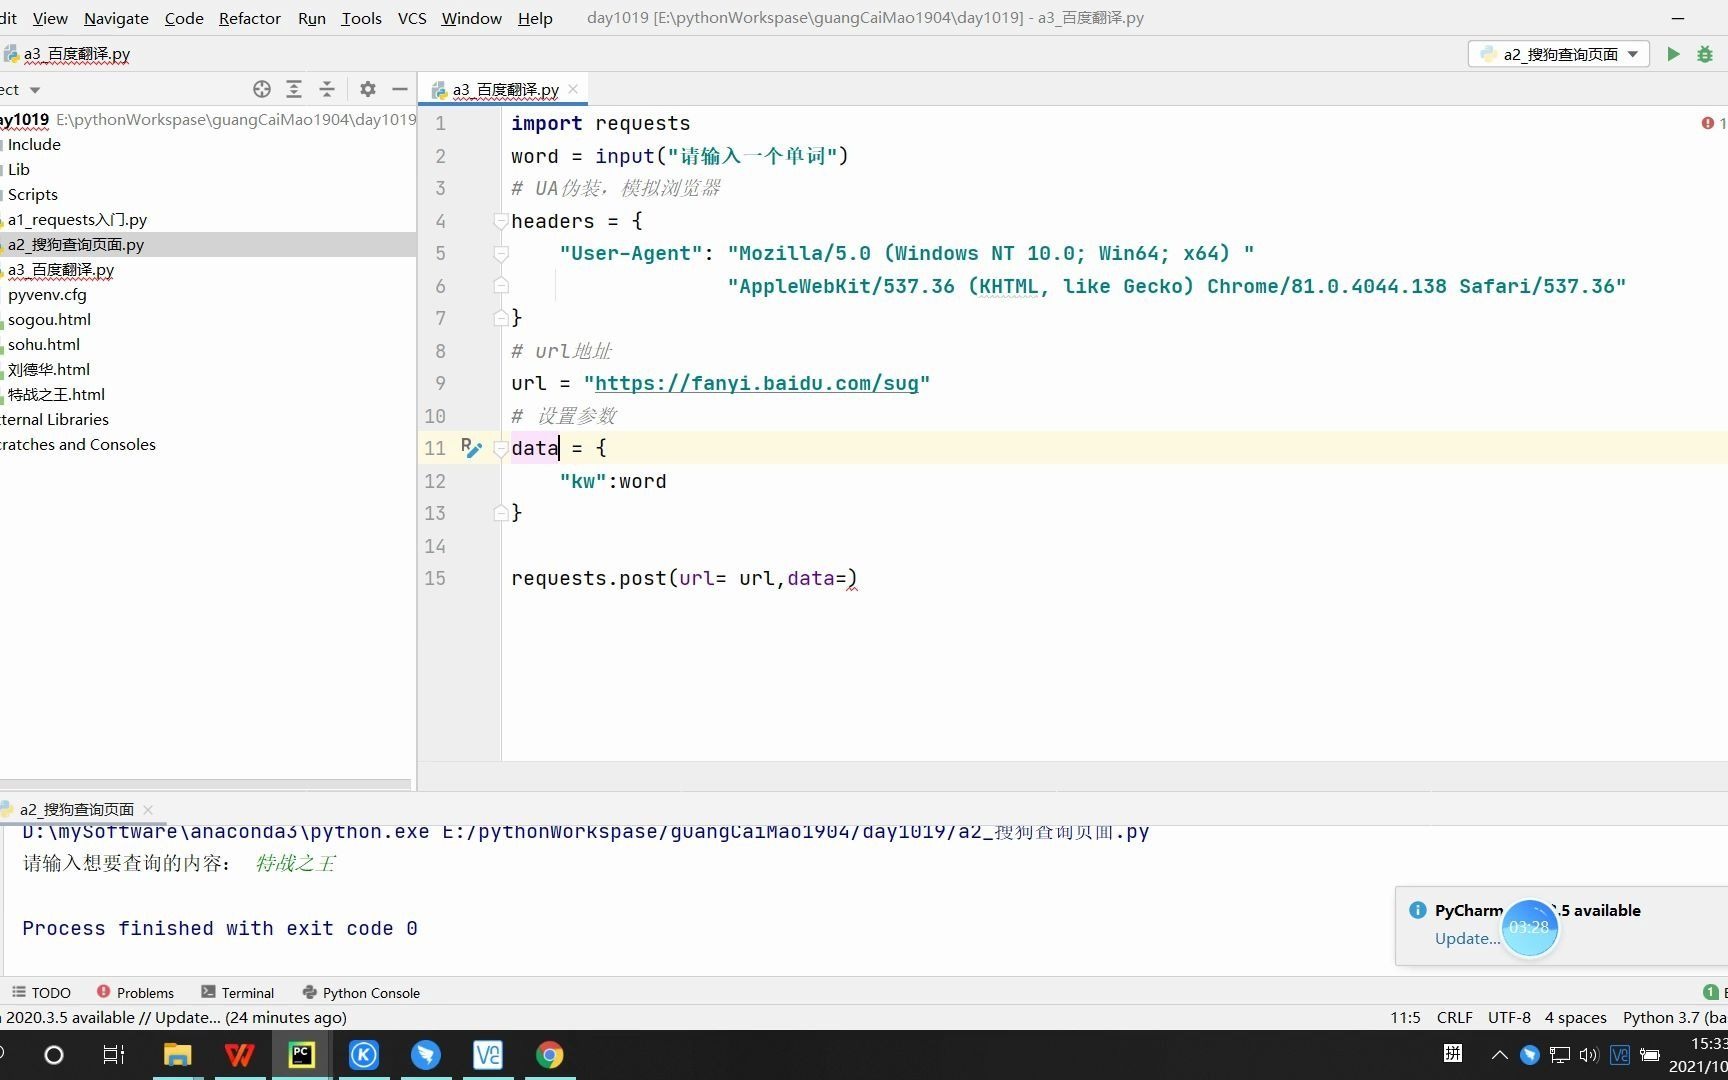The image size is (1728, 1080).
Task: Click the intention pencil icon on line 11
Action: click(471, 447)
